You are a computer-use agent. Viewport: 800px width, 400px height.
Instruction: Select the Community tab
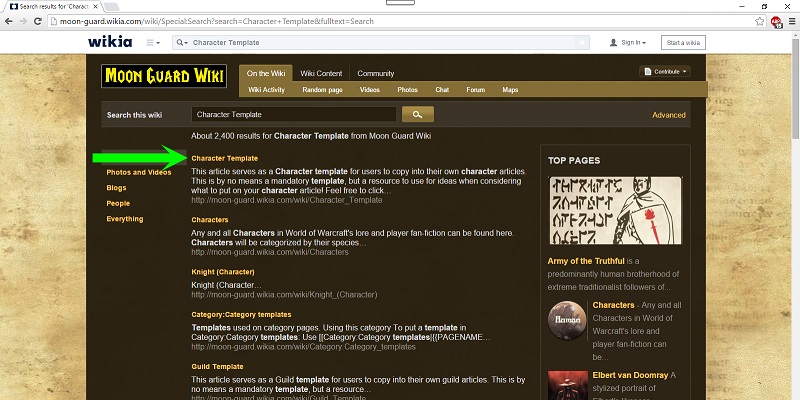(x=376, y=73)
